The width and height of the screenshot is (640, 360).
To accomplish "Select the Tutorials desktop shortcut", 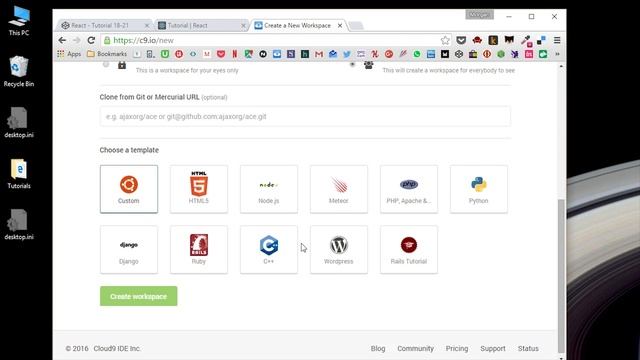I will pos(19,174).
